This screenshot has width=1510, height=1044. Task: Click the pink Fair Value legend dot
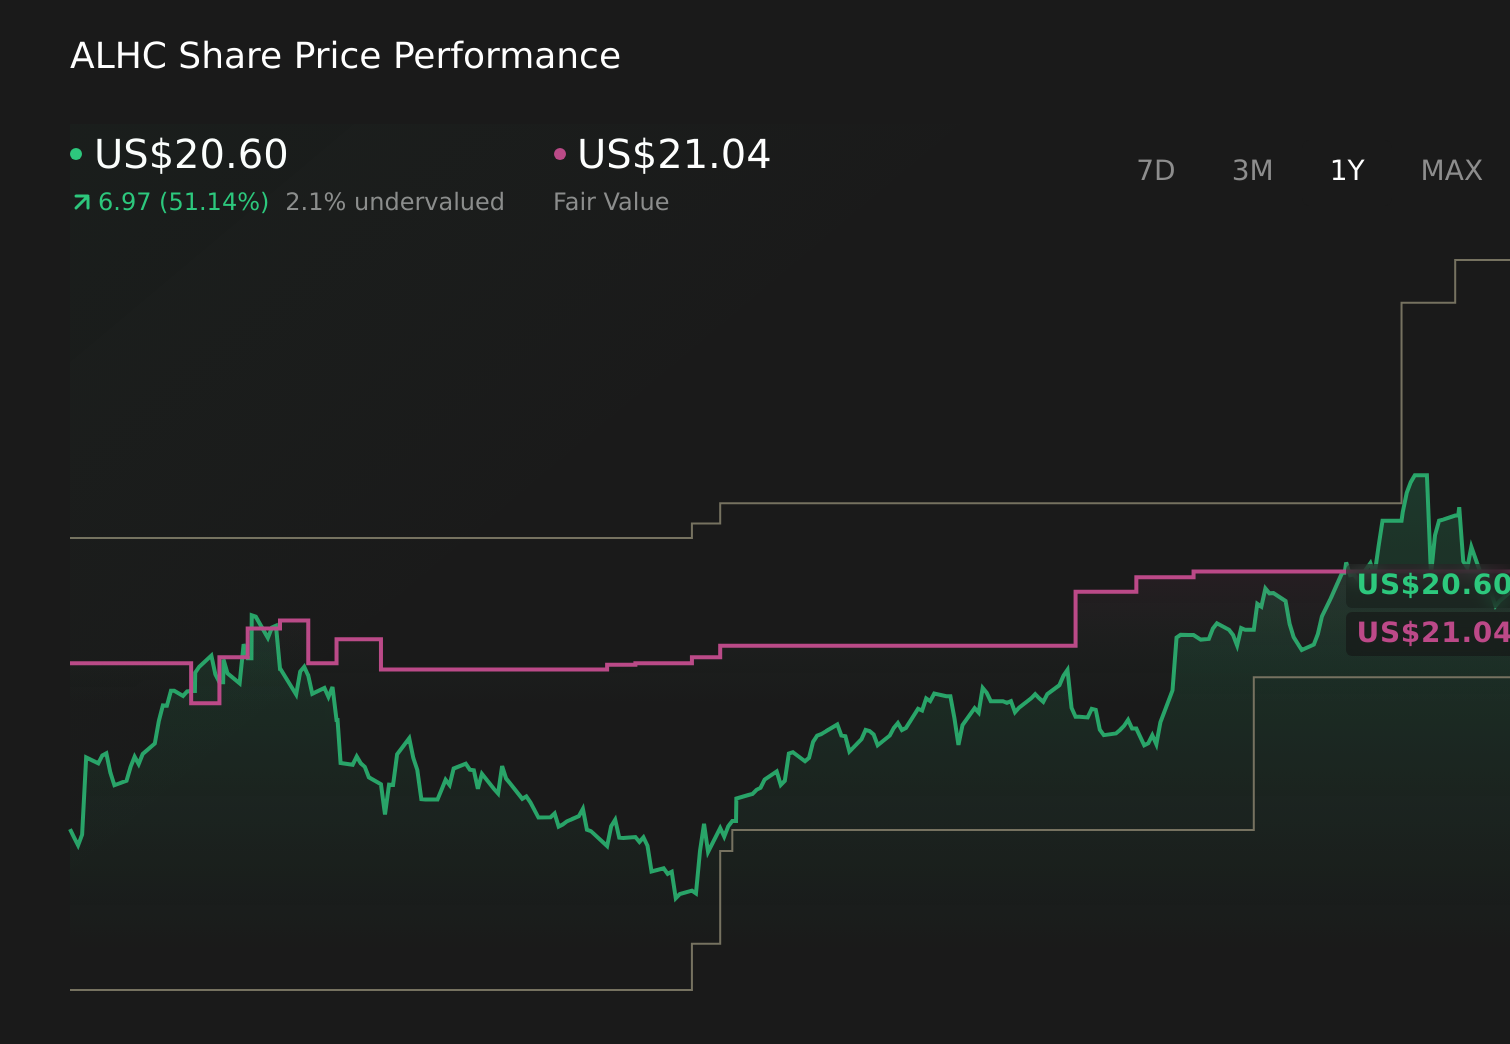click(561, 153)
